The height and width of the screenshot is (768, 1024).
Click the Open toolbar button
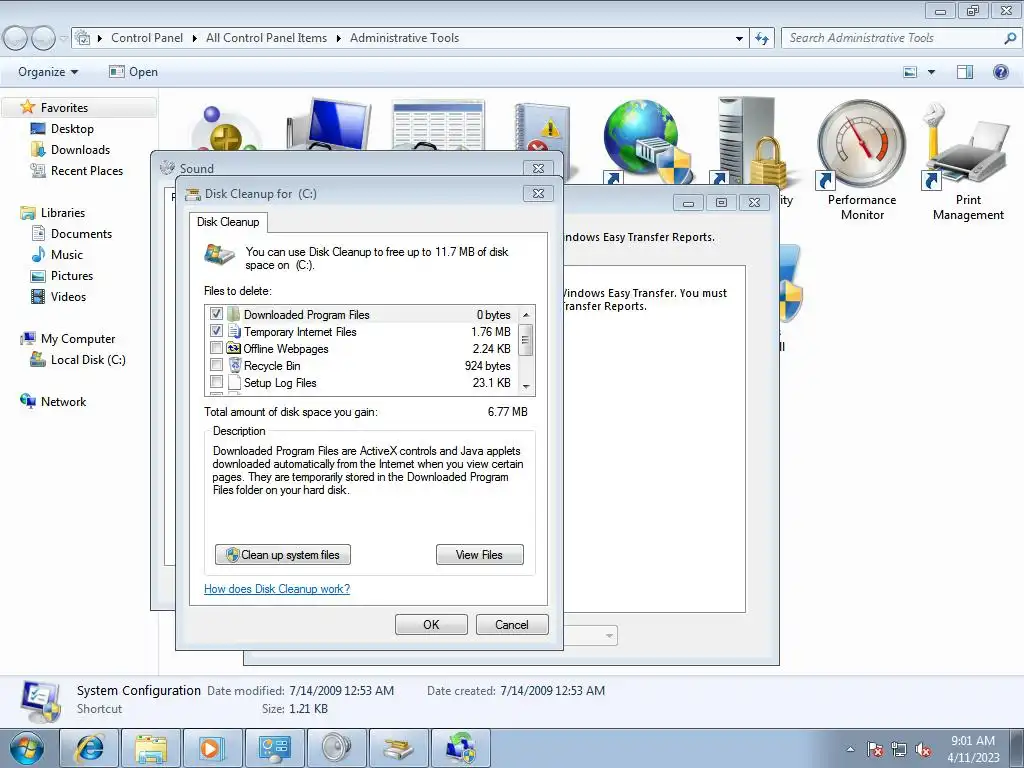pos(133,72)
